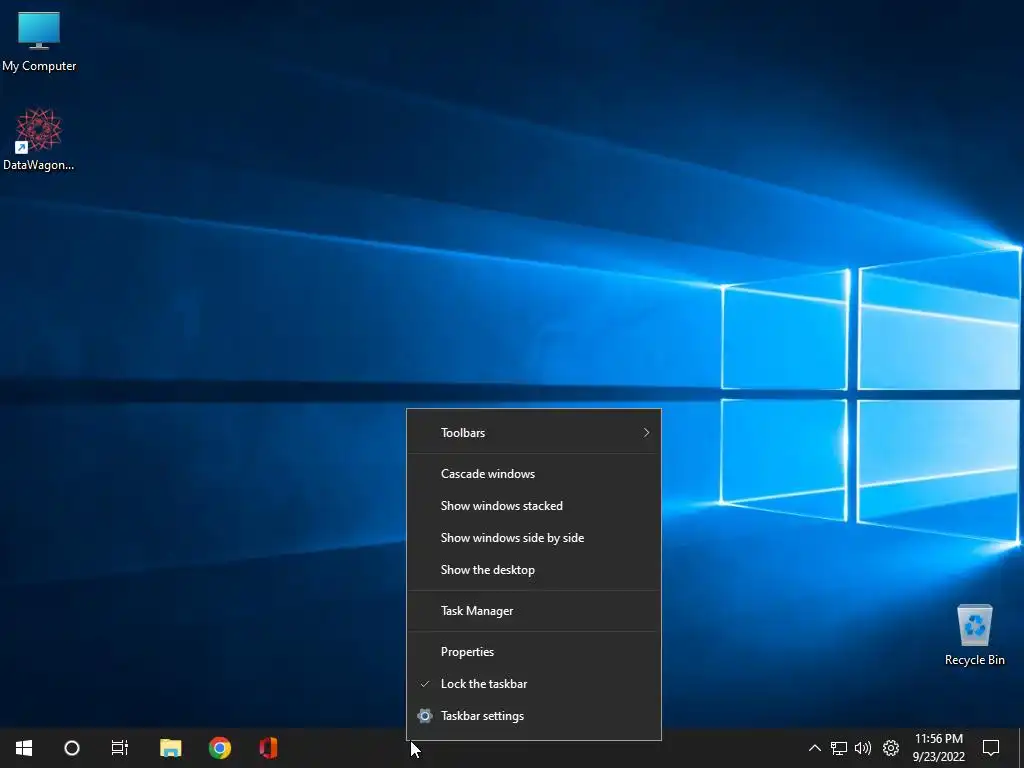The height and width of the screenshot is (768, 1024).
Task: Select the Recycle Bin desktop icon
Action: point(974,635)
